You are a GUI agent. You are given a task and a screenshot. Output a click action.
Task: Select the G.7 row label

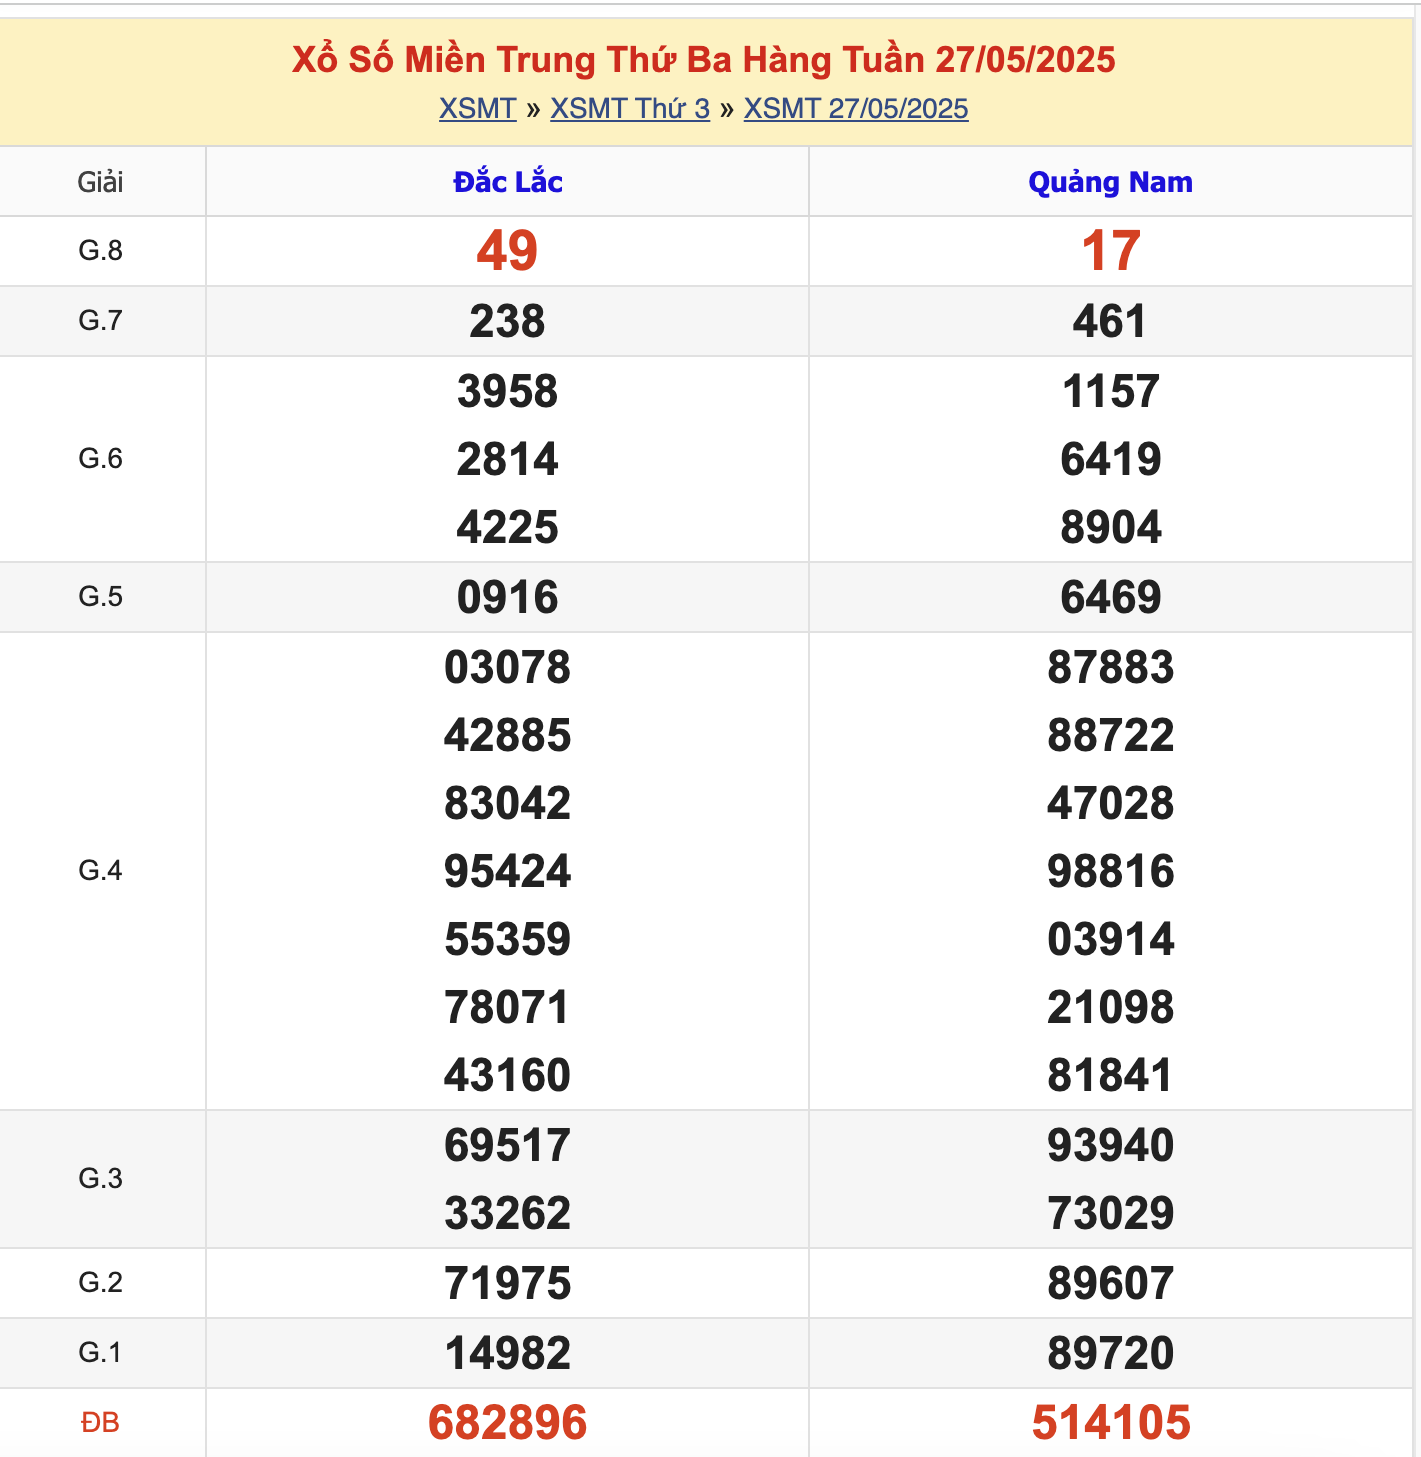101,320
